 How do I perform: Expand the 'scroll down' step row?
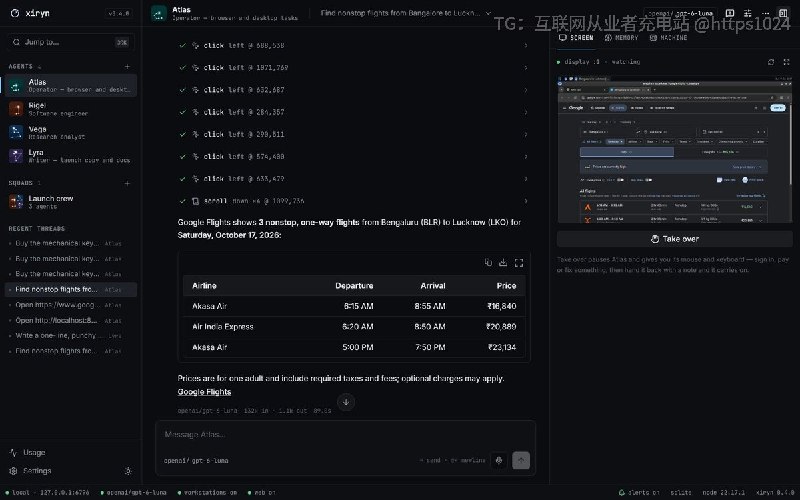pos(353,201)
